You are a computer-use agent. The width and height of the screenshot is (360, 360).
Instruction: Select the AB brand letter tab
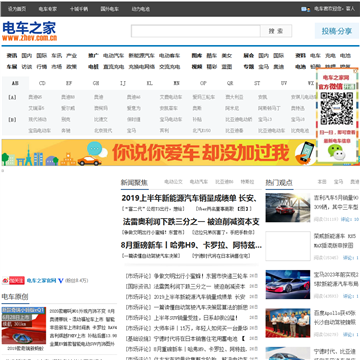tap(15, 83)
